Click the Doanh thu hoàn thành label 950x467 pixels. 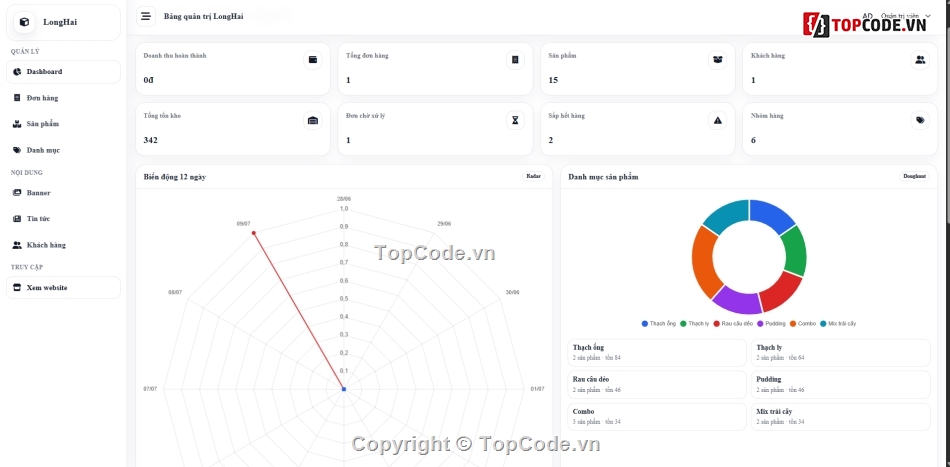tap(175, 56)
